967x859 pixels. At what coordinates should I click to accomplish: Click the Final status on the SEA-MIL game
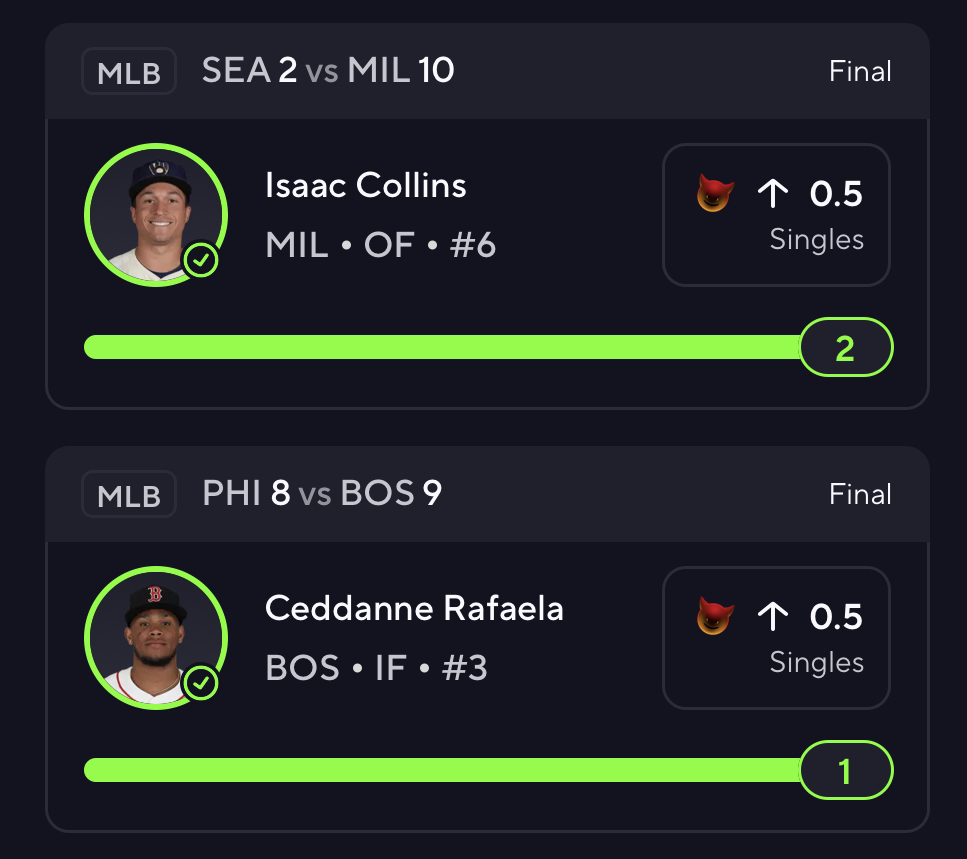[x=860, y=72]
